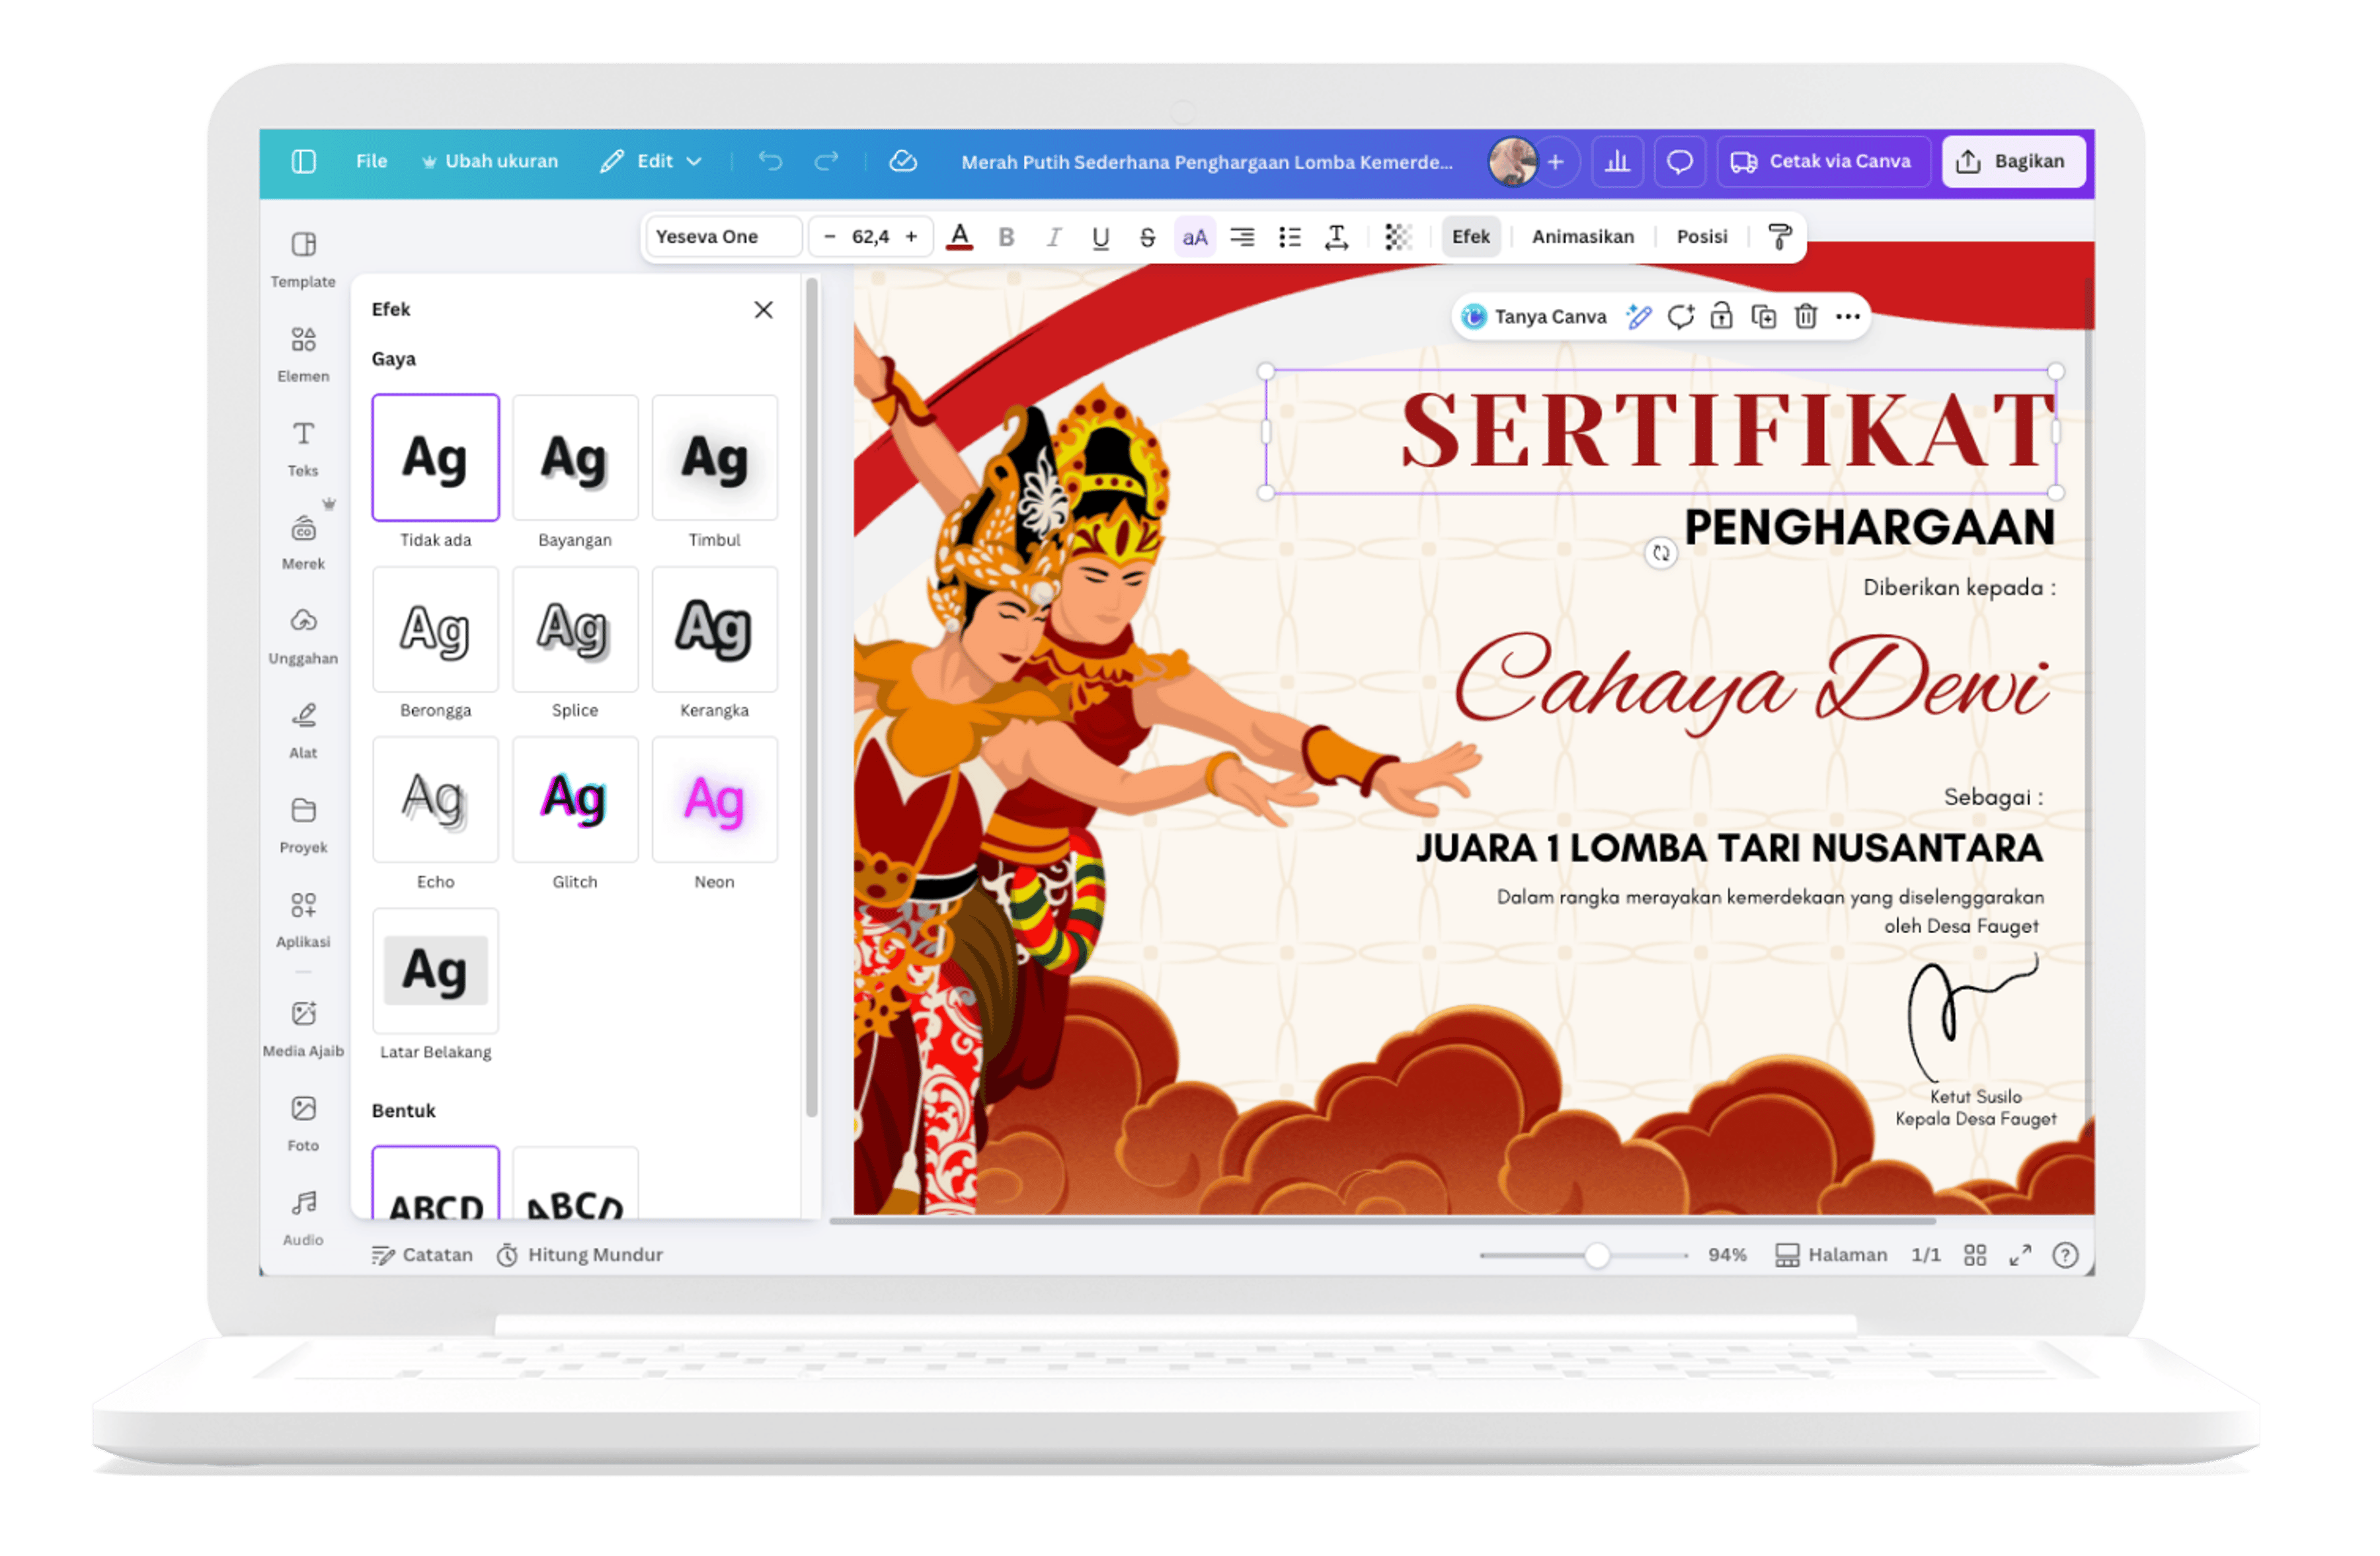Open the Audio sidebar panel
The image size is (2380, 1556).
303,1218
